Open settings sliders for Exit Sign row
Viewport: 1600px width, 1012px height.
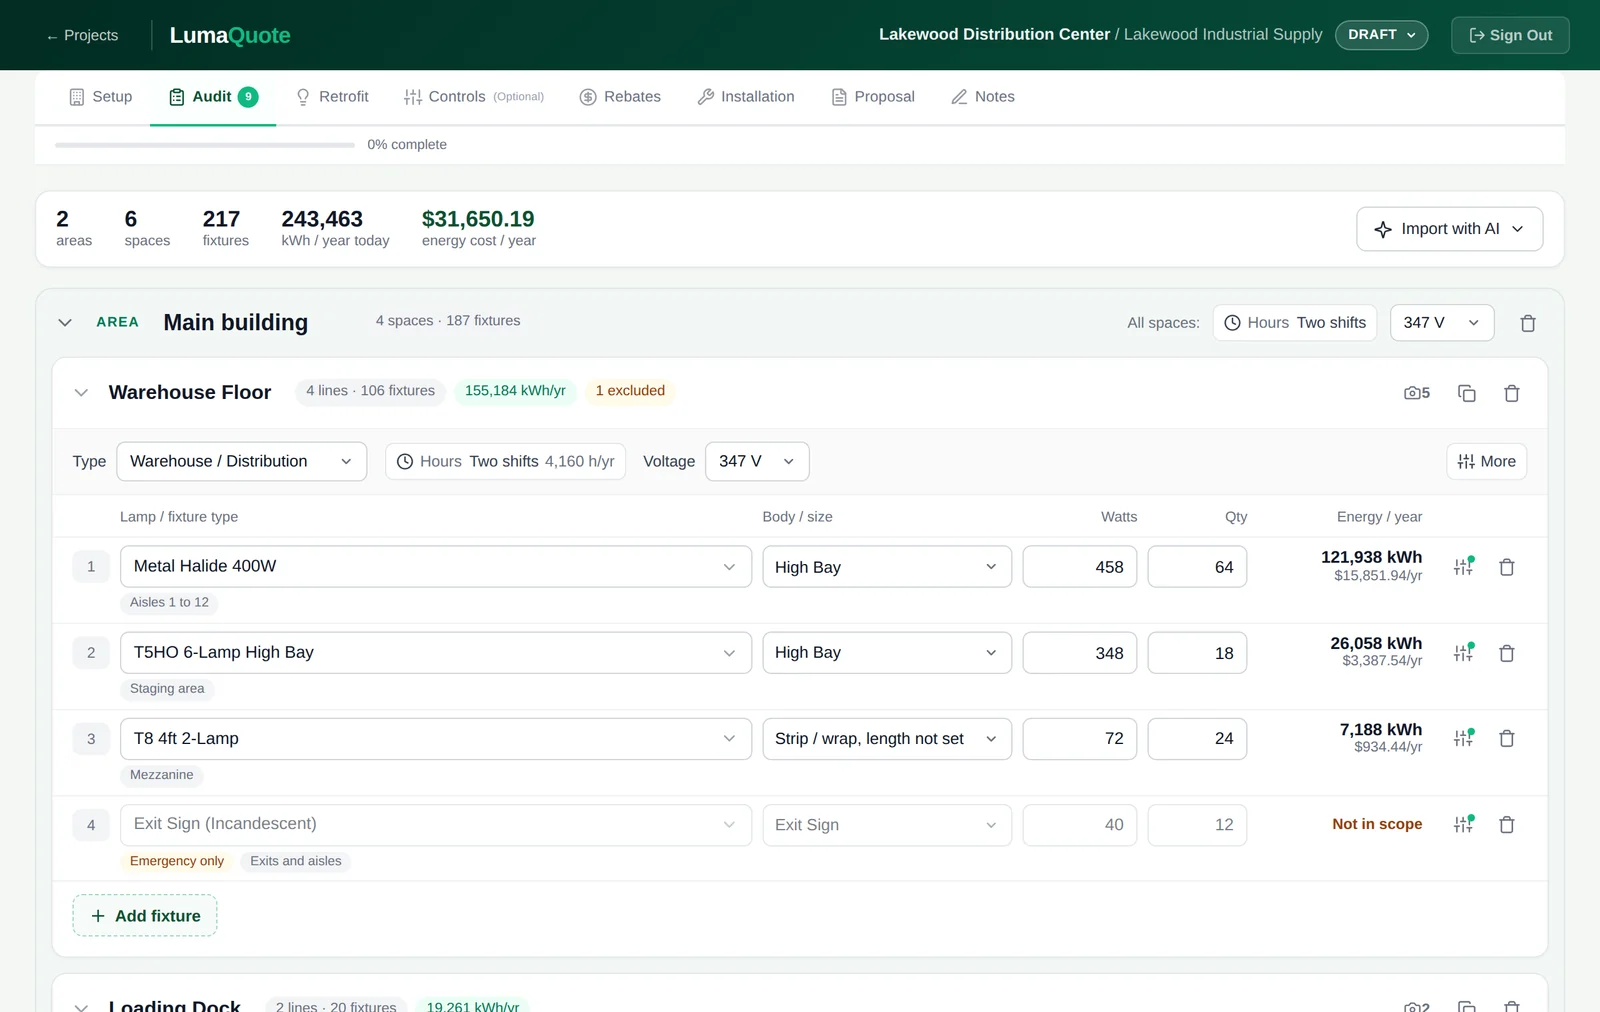pyautogui.click(x=1464, y=824)
